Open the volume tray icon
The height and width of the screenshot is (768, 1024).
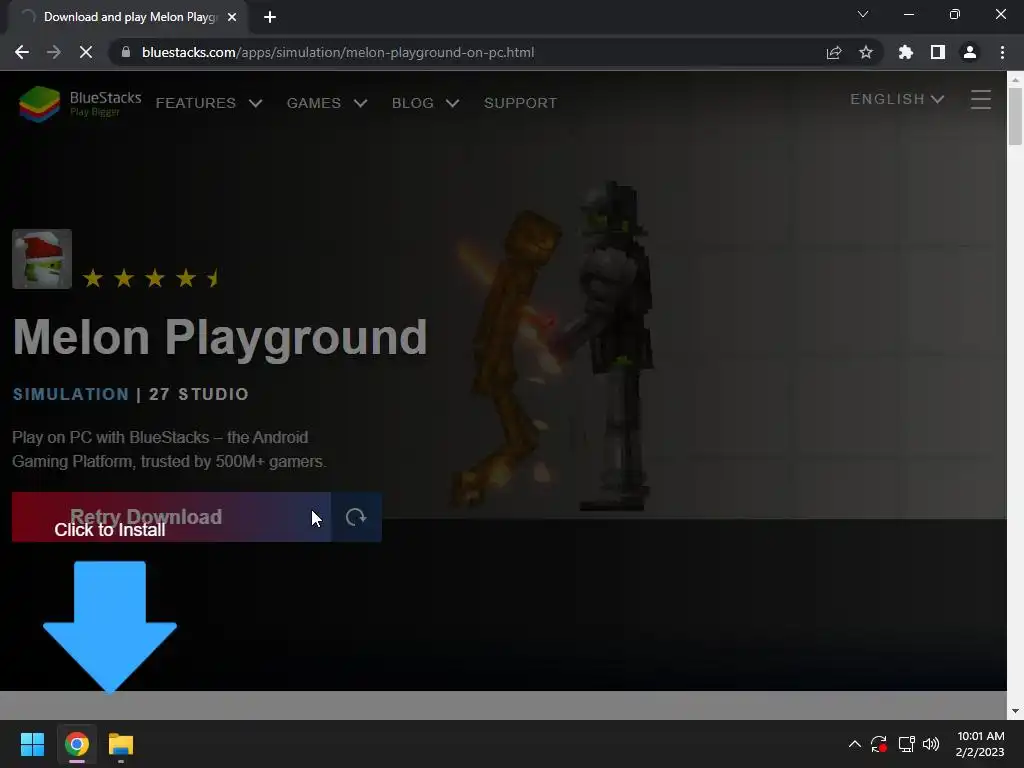point(931,744)
